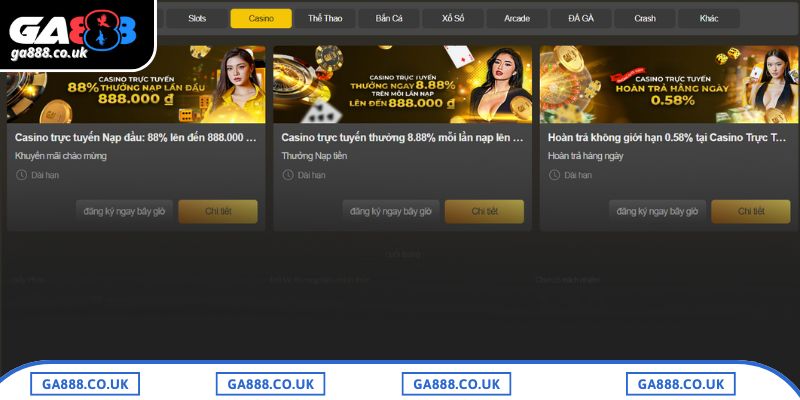Click clock icon on 8.88% deposit card
This screenshot has width=800, height=400.
[288, 175]
